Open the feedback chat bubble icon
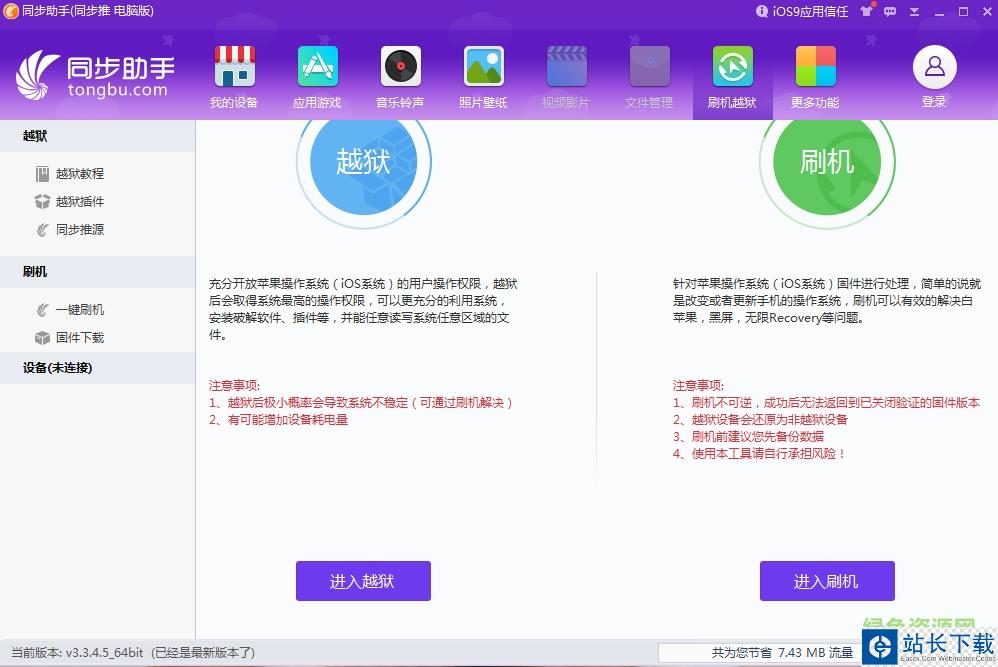 pyautogui.click(x=889, y=12)
